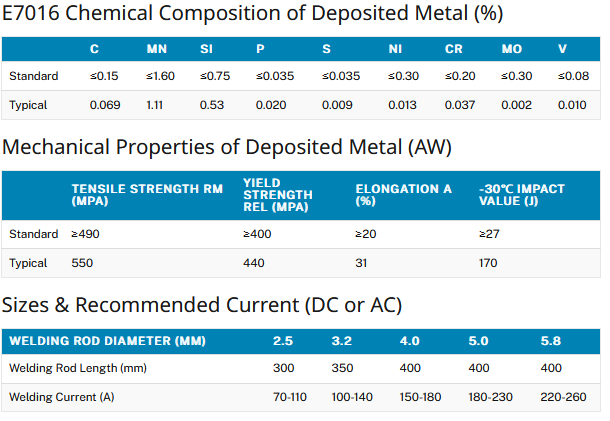Screen dimensions: 610x421
Task: Select the typical MO value 0.002
Action: 516,105
